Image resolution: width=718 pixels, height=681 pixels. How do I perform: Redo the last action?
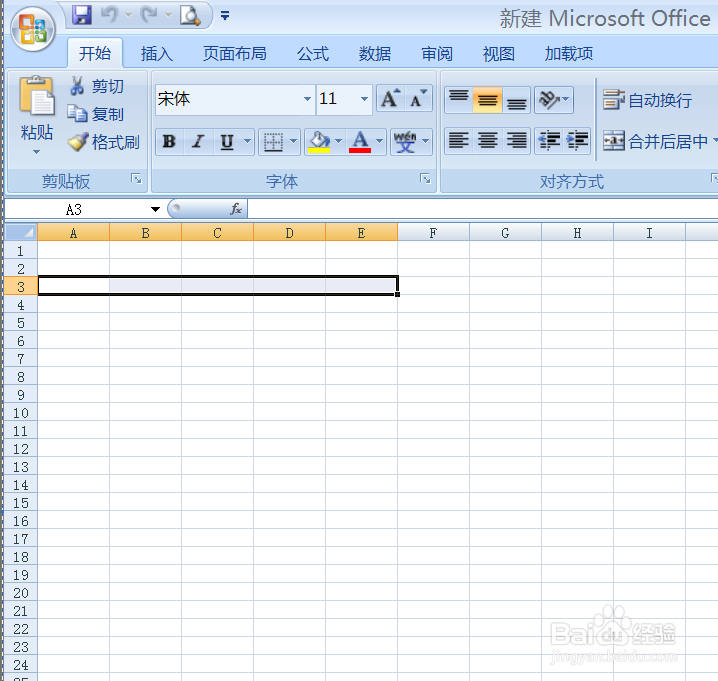[x=149, y=15]
